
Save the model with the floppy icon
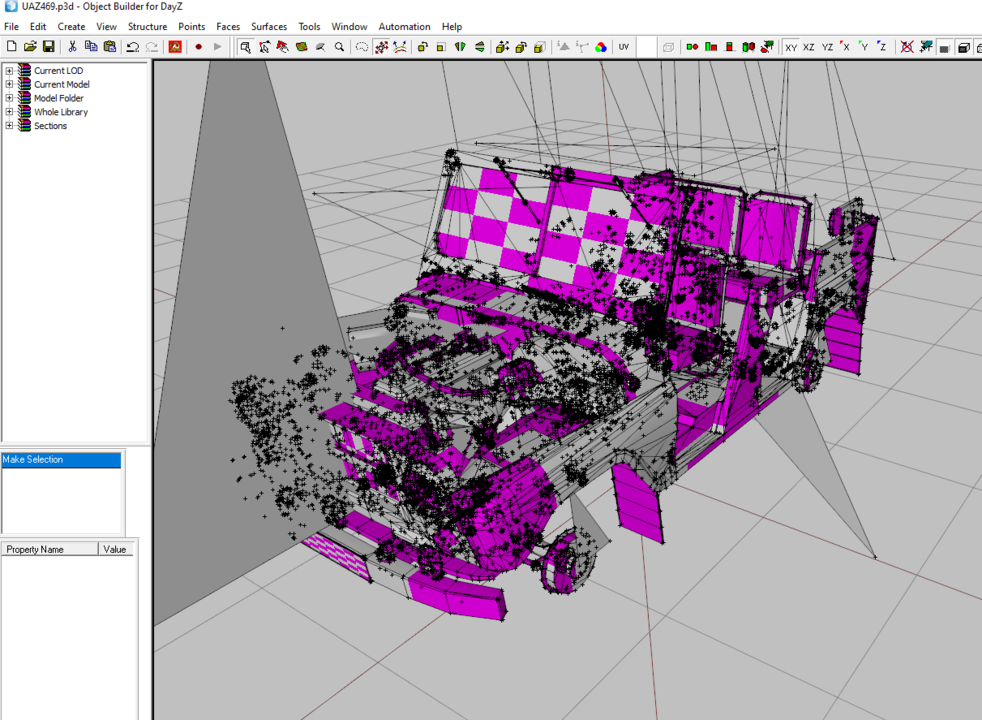(48, 47)
